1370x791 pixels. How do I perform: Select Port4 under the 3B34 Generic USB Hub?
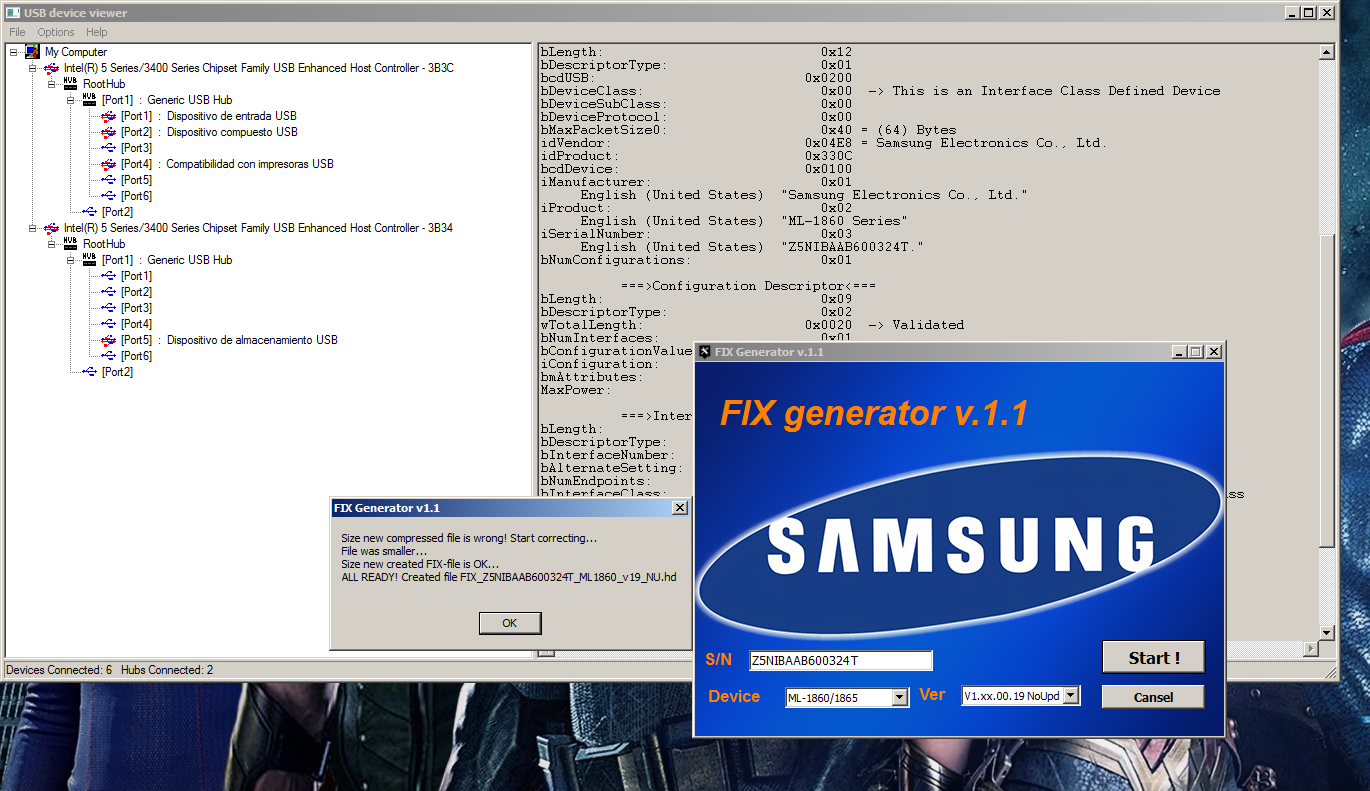[x=136, y=324]
